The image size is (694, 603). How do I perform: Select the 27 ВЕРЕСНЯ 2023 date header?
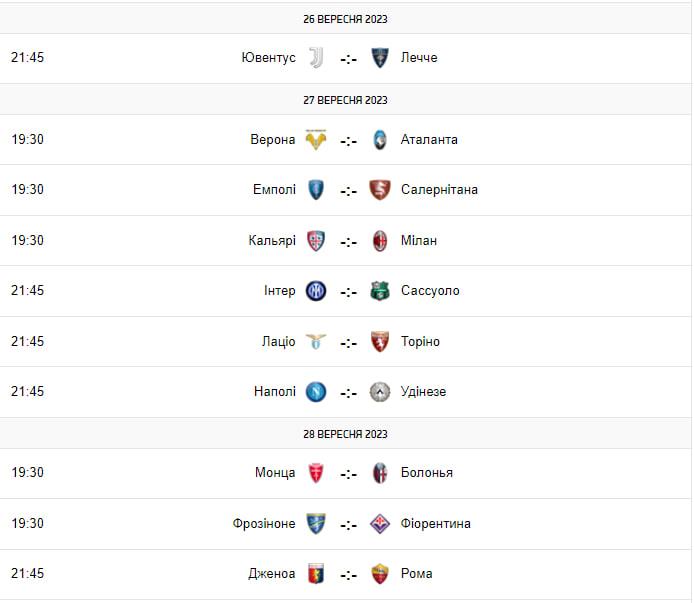pyautogui.click(x=345, y=100)
